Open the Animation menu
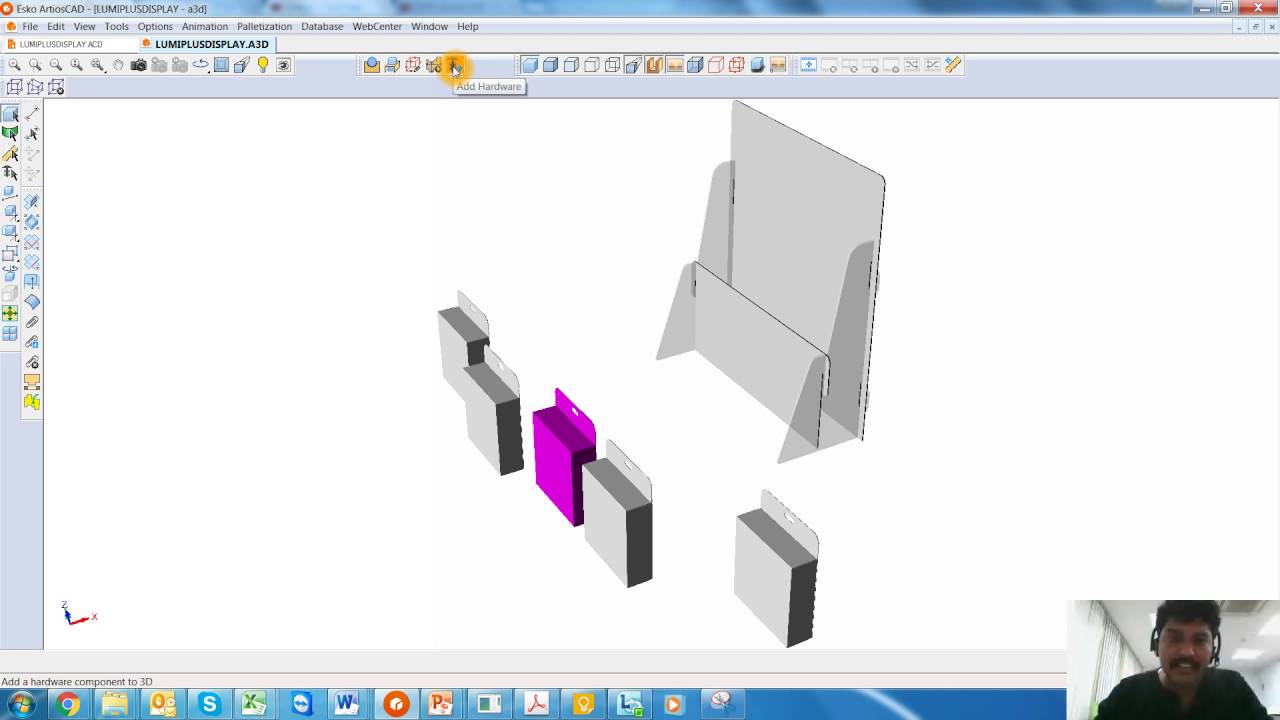The image size is (1280, 720). pos(205,26)
